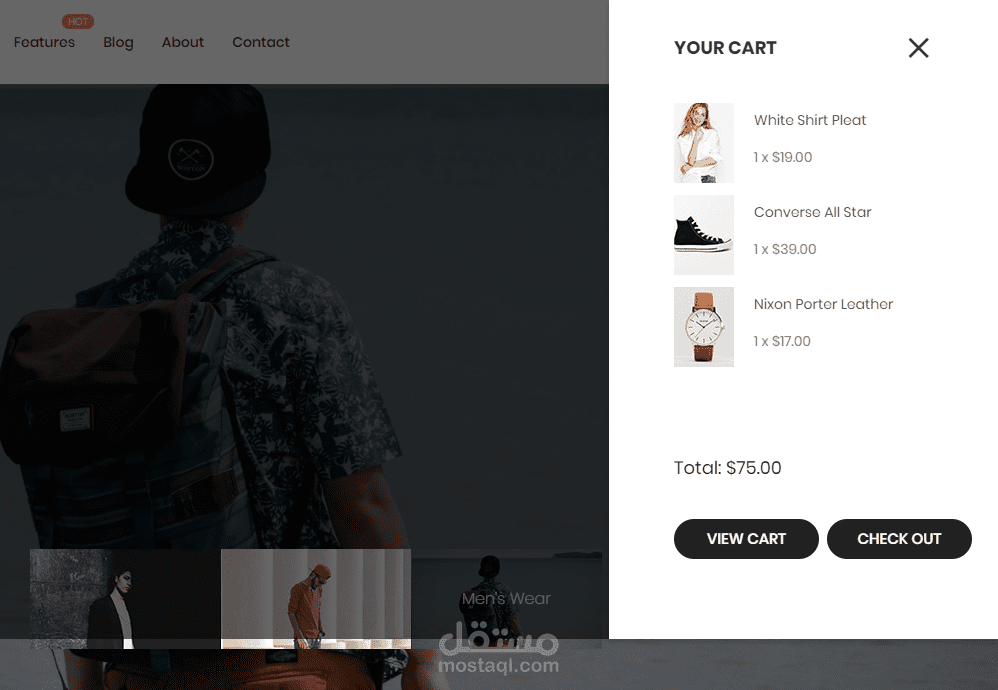The image size is (998, 690).
Task: Open the White Shirt Pleat product thumbnail
Action: pos(704,143)
